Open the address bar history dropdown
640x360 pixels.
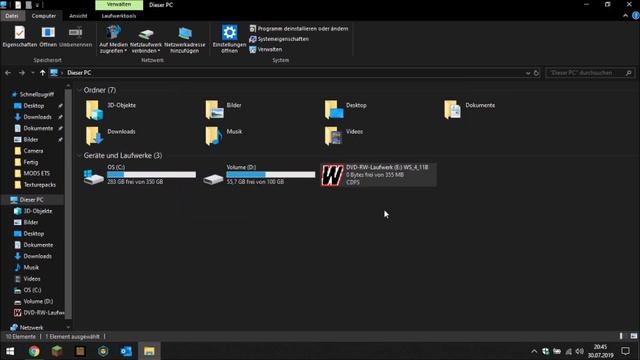pyautogui.click(x=528, y=73)
